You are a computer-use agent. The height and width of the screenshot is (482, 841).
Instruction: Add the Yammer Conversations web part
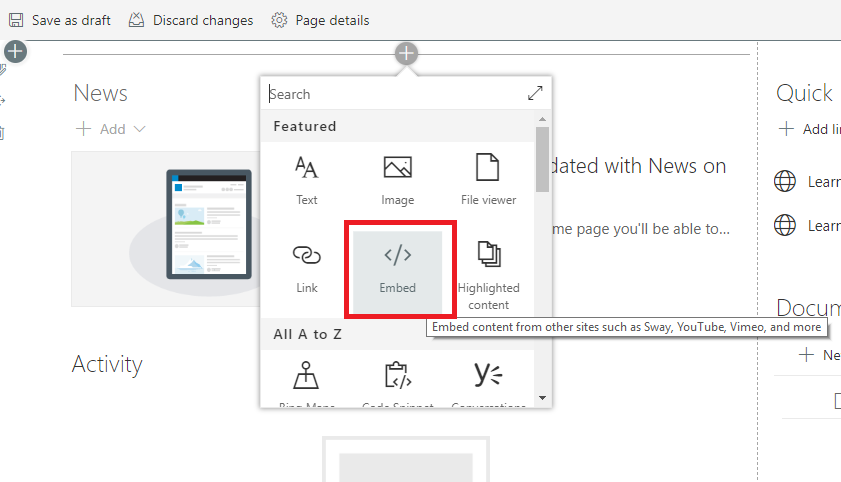(488, 383)
